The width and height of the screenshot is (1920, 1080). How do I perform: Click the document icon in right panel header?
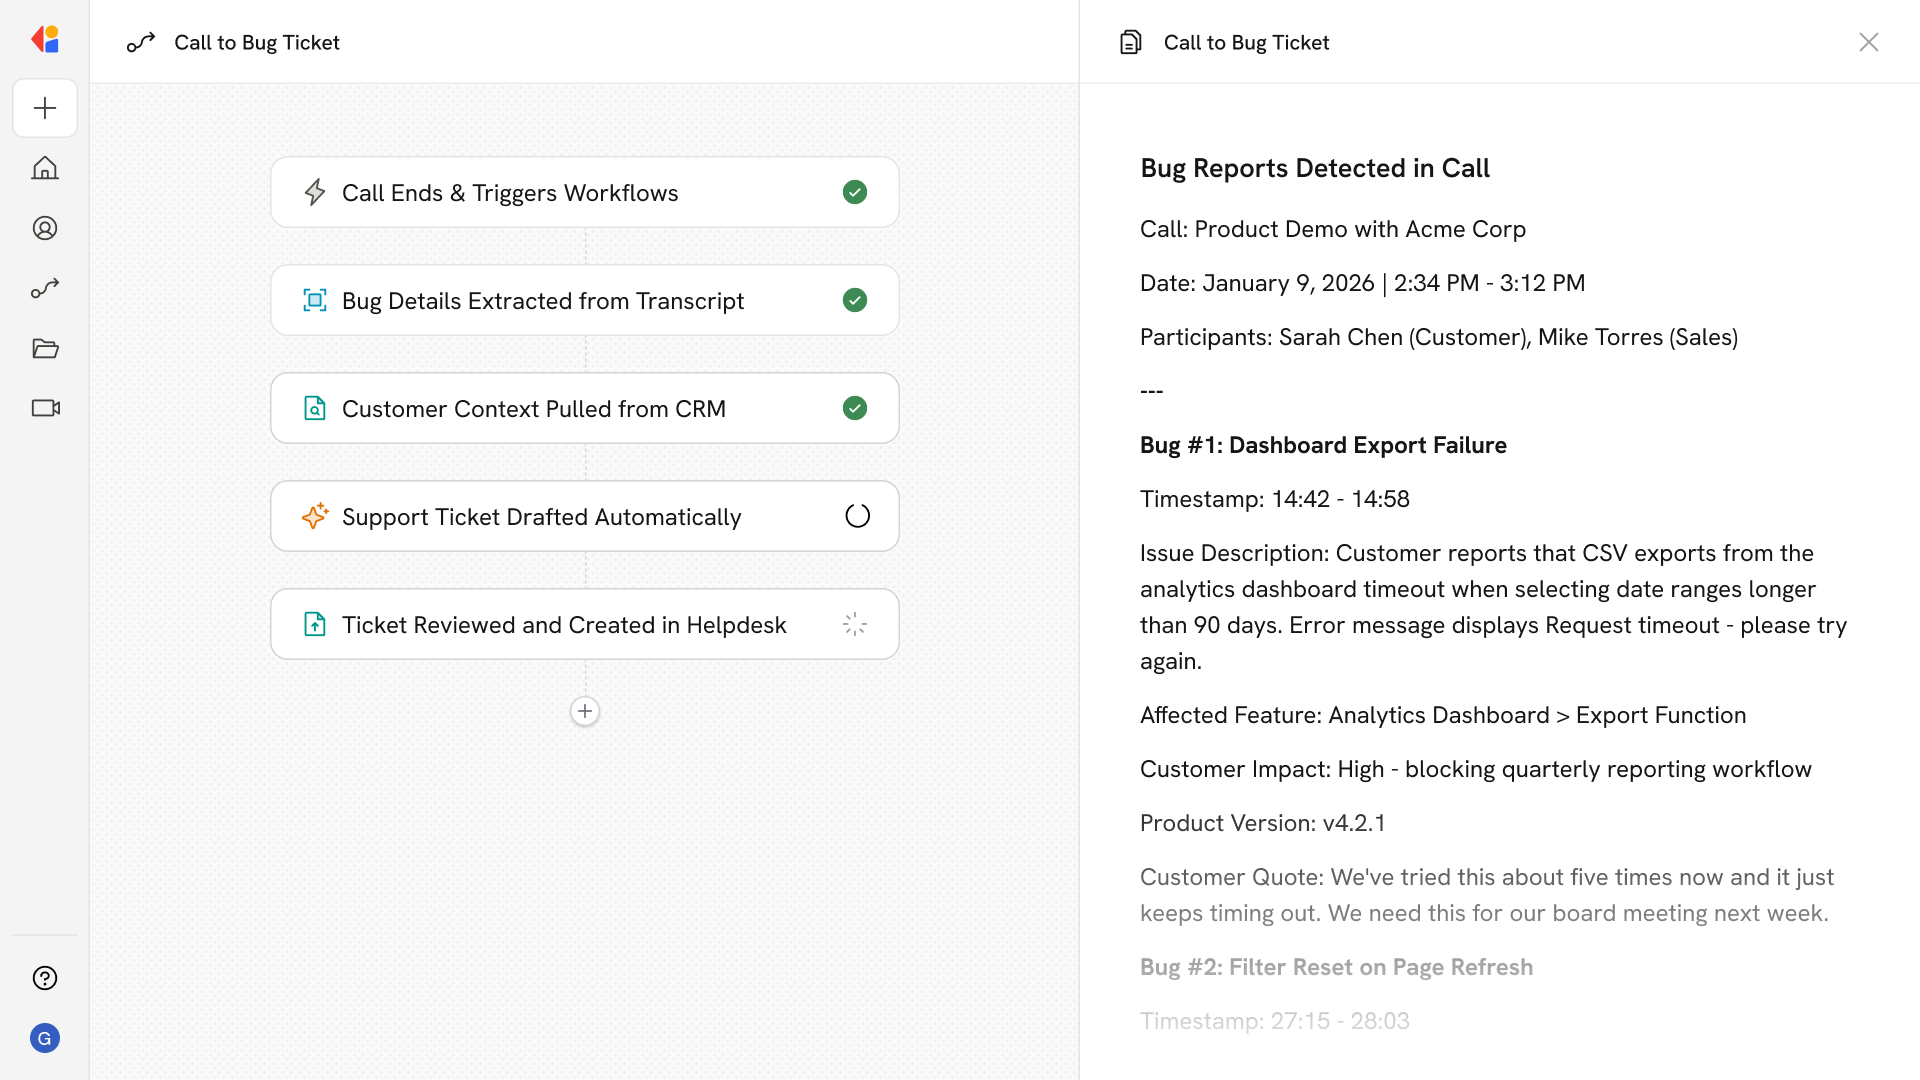click(x=1130, y=42)
